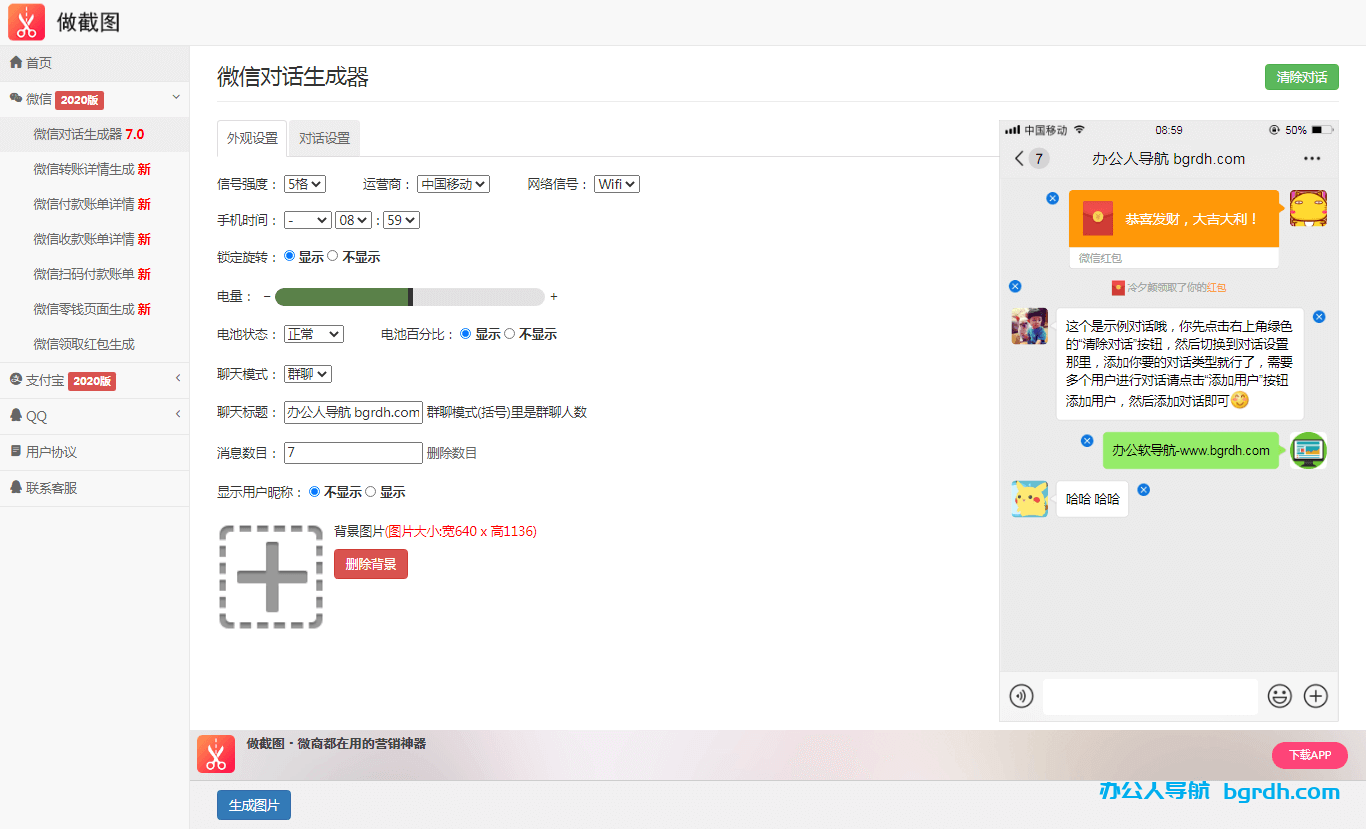Click the plus circle in the chat input bar
This screenshot has height=829, width=1366.
click(x=1316, y=696)
